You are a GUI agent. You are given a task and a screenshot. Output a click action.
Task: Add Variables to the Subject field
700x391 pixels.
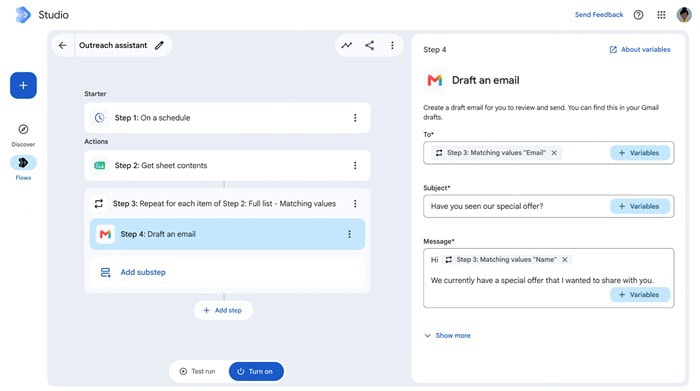[x=640, y=206]
